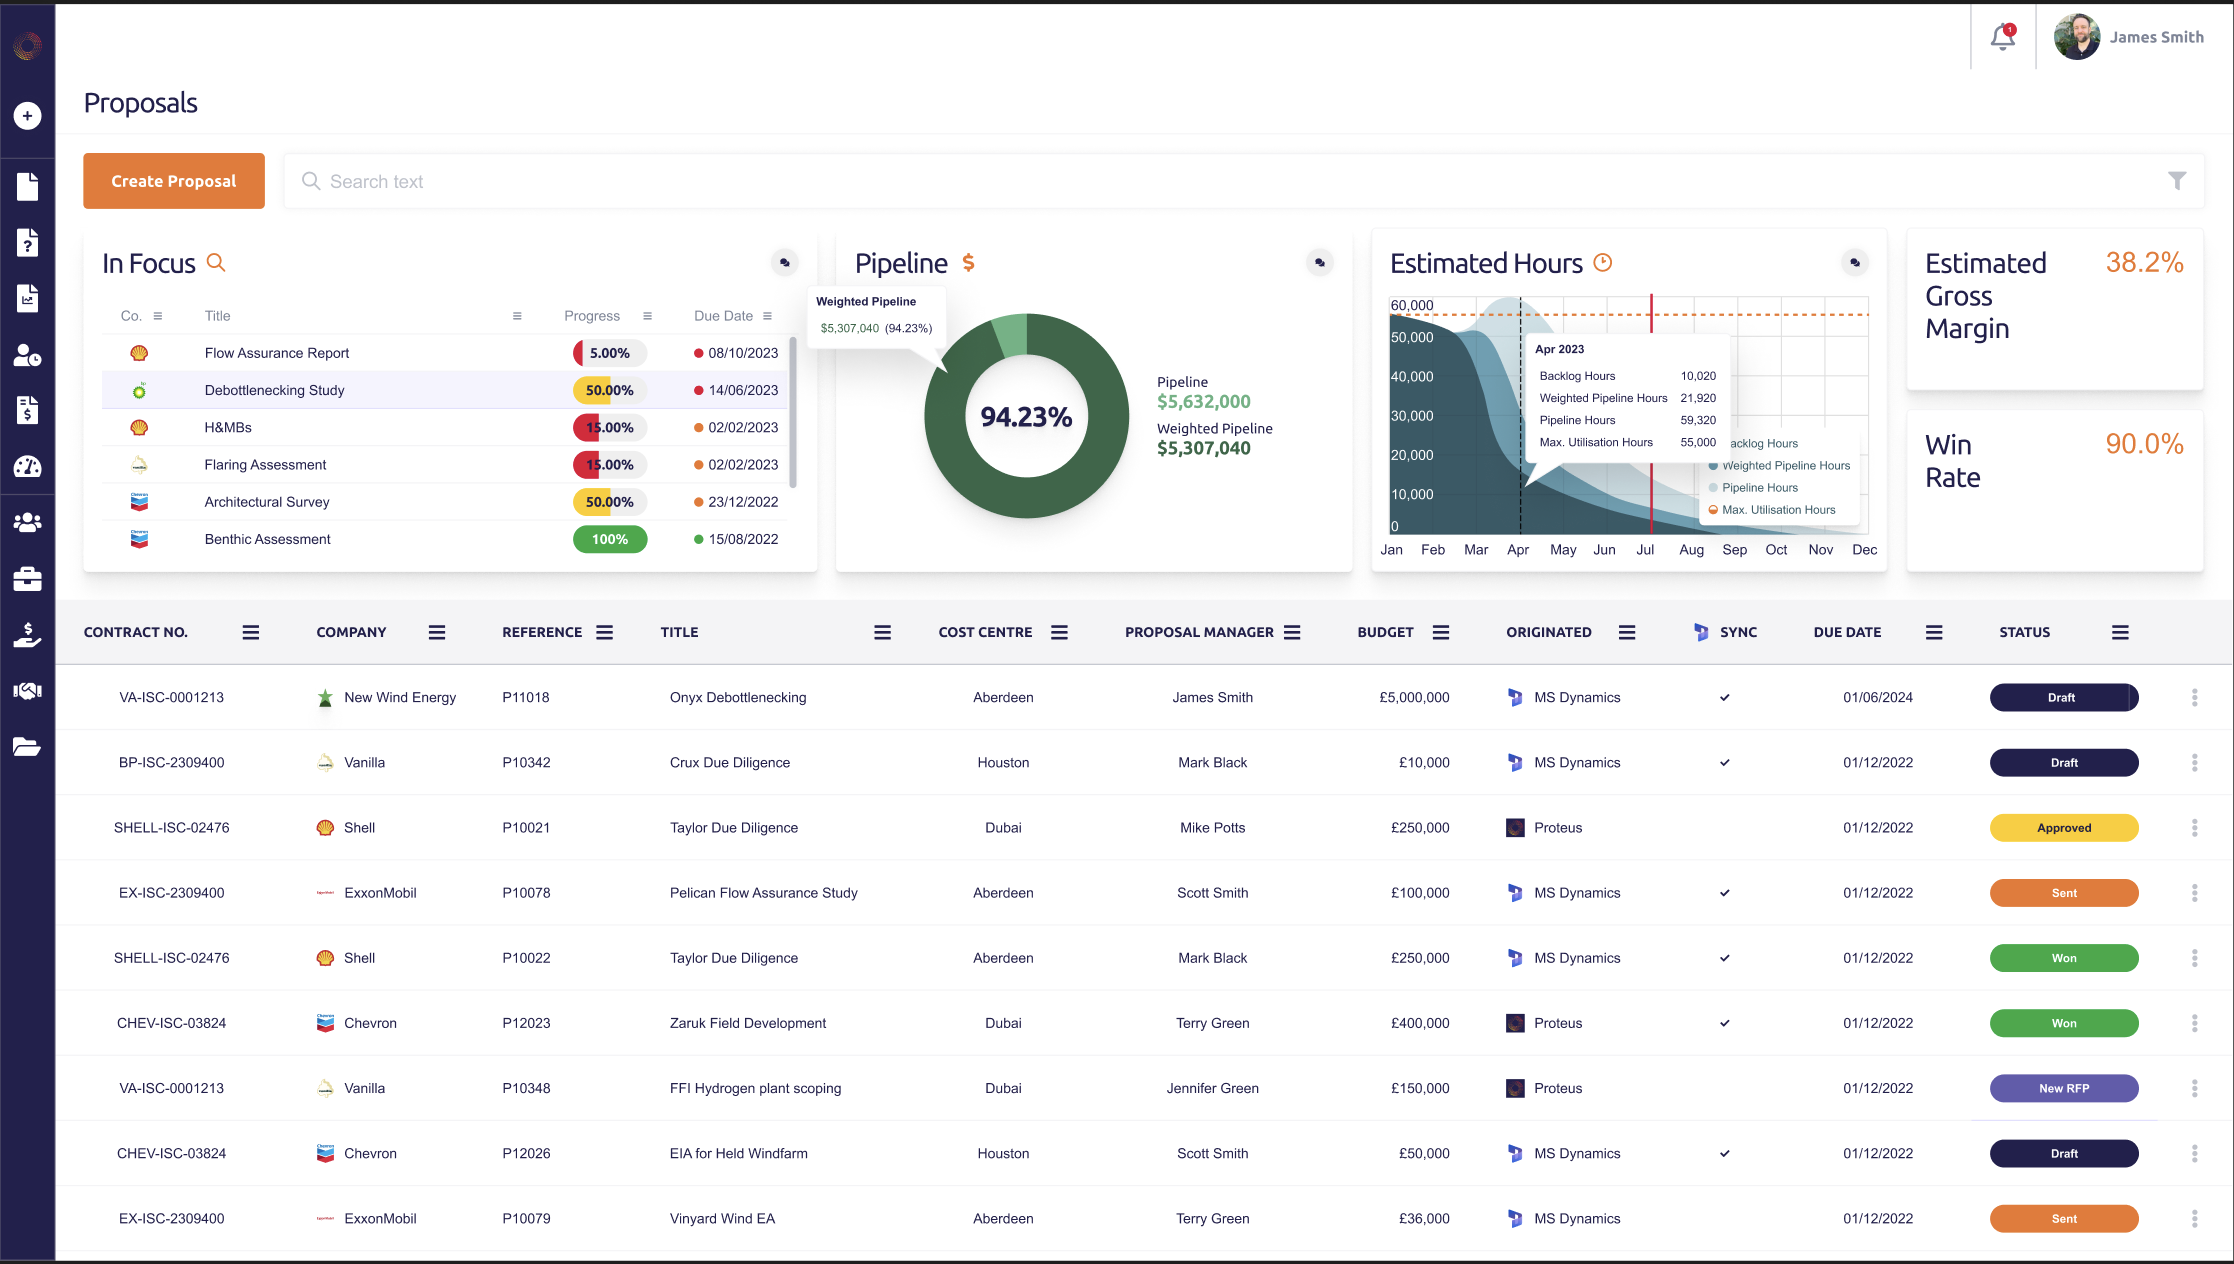
Task: Click the In Focus magnifier icon
Action: [x=216, y=262]
